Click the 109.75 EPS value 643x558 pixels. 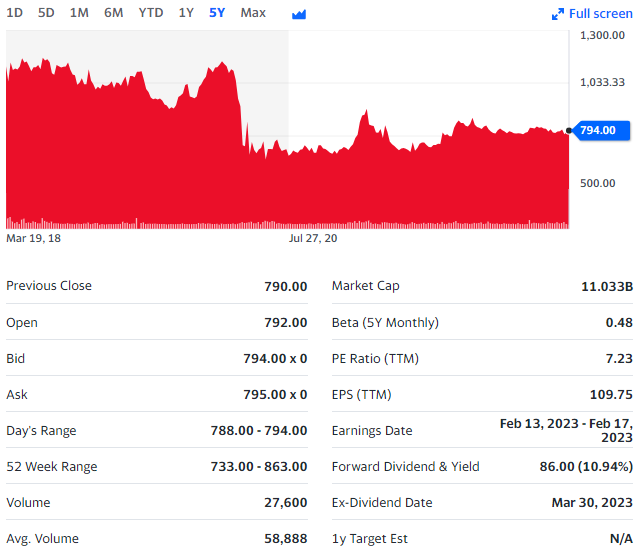[x=611, y=394]
